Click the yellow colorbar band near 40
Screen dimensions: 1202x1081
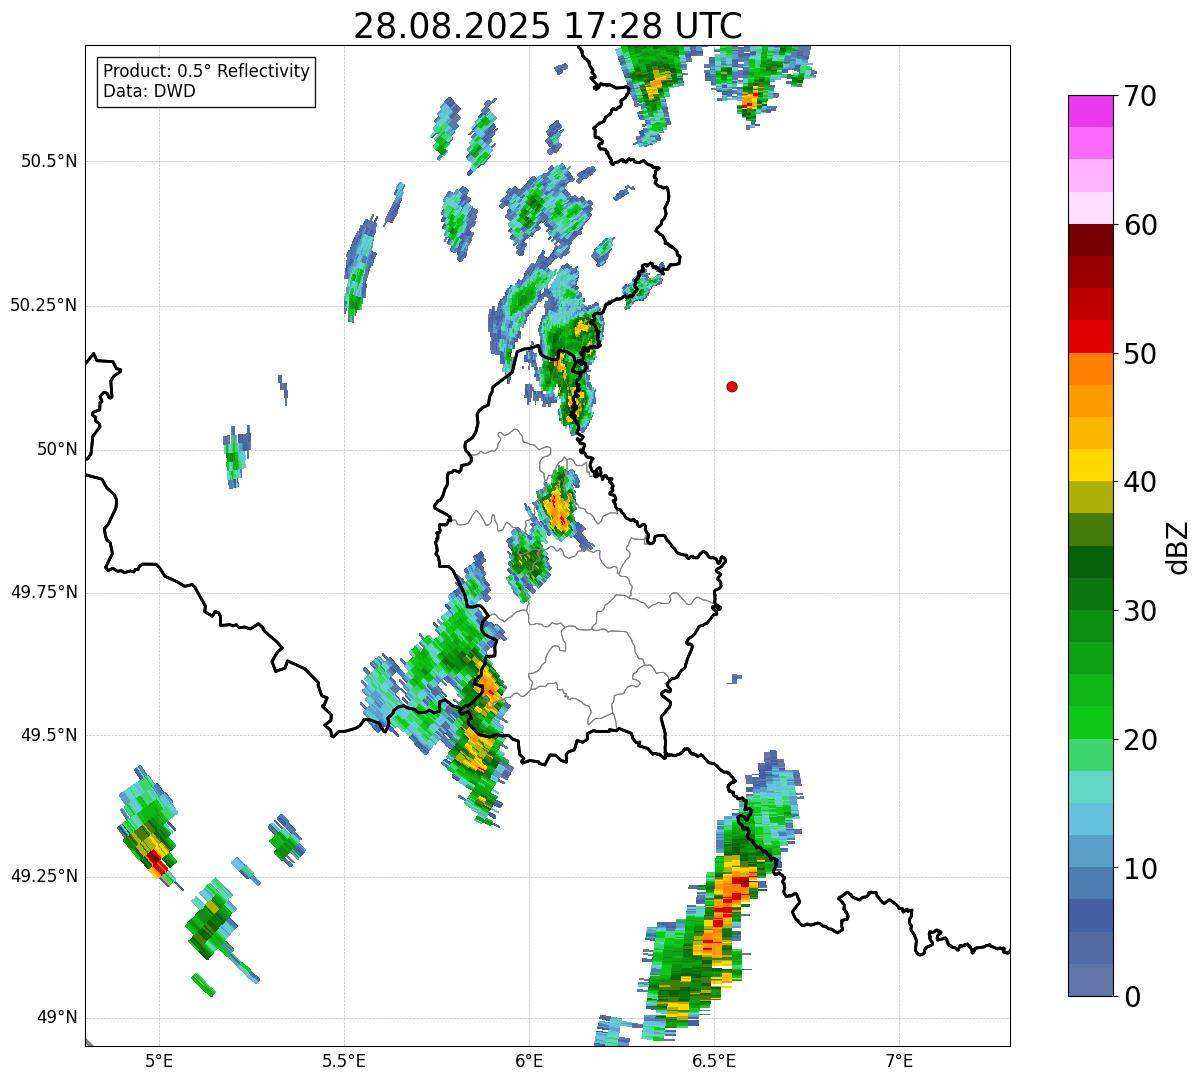coord(1091,465)
